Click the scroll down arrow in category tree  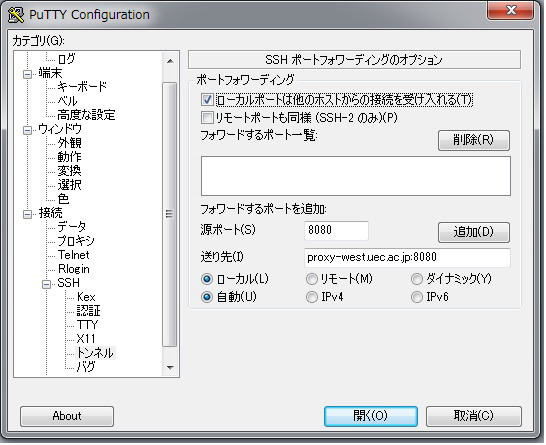point(170,367)
